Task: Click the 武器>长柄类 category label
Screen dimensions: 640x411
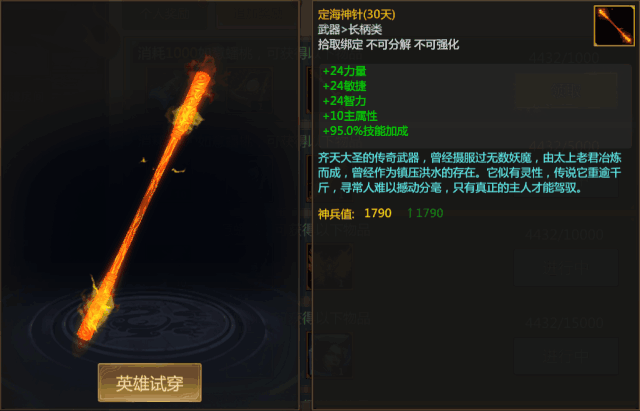Action: click(x=350, y=29)
